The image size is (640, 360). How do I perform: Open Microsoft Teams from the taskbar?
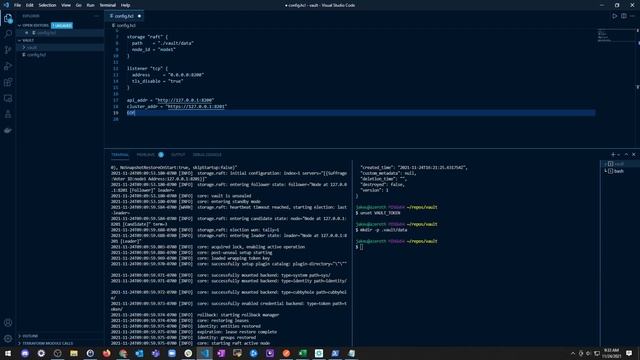[156, 353]
